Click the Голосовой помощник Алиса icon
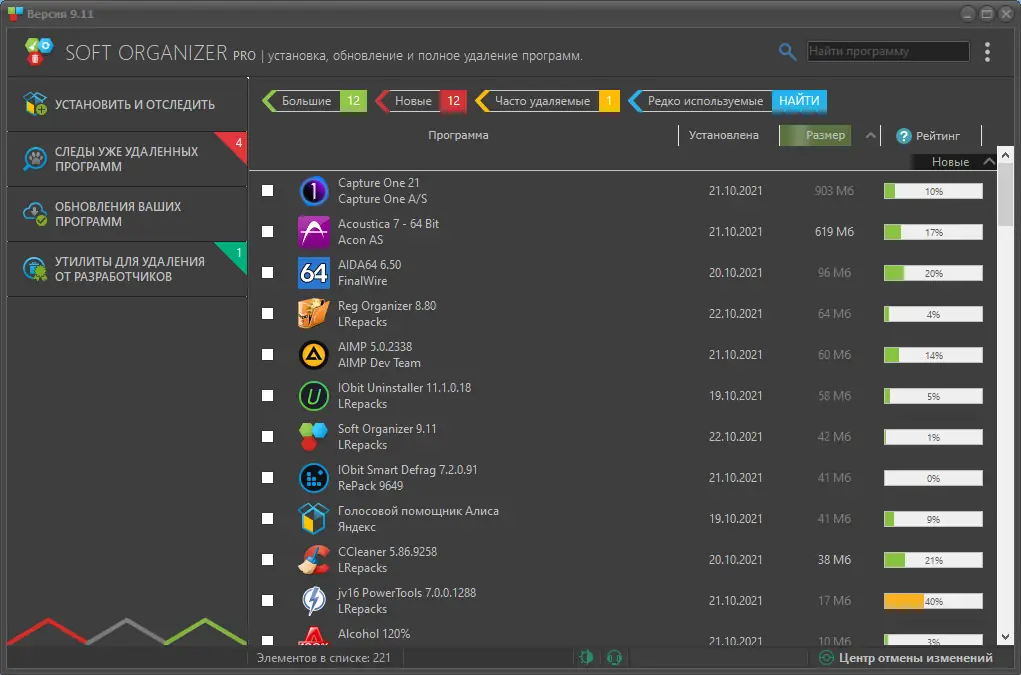This screenshot has height=675, width=1021. tap(313, 519)
